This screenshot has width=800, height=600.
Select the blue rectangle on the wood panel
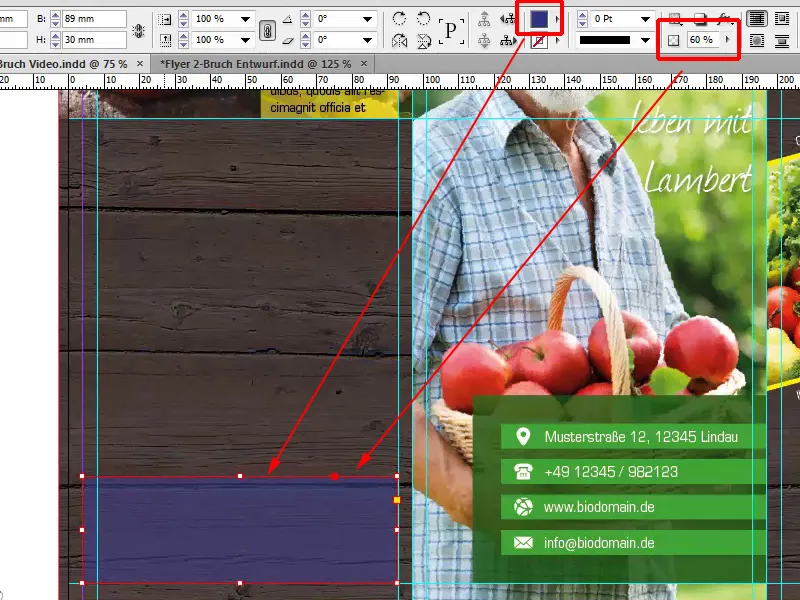[240, 530]
